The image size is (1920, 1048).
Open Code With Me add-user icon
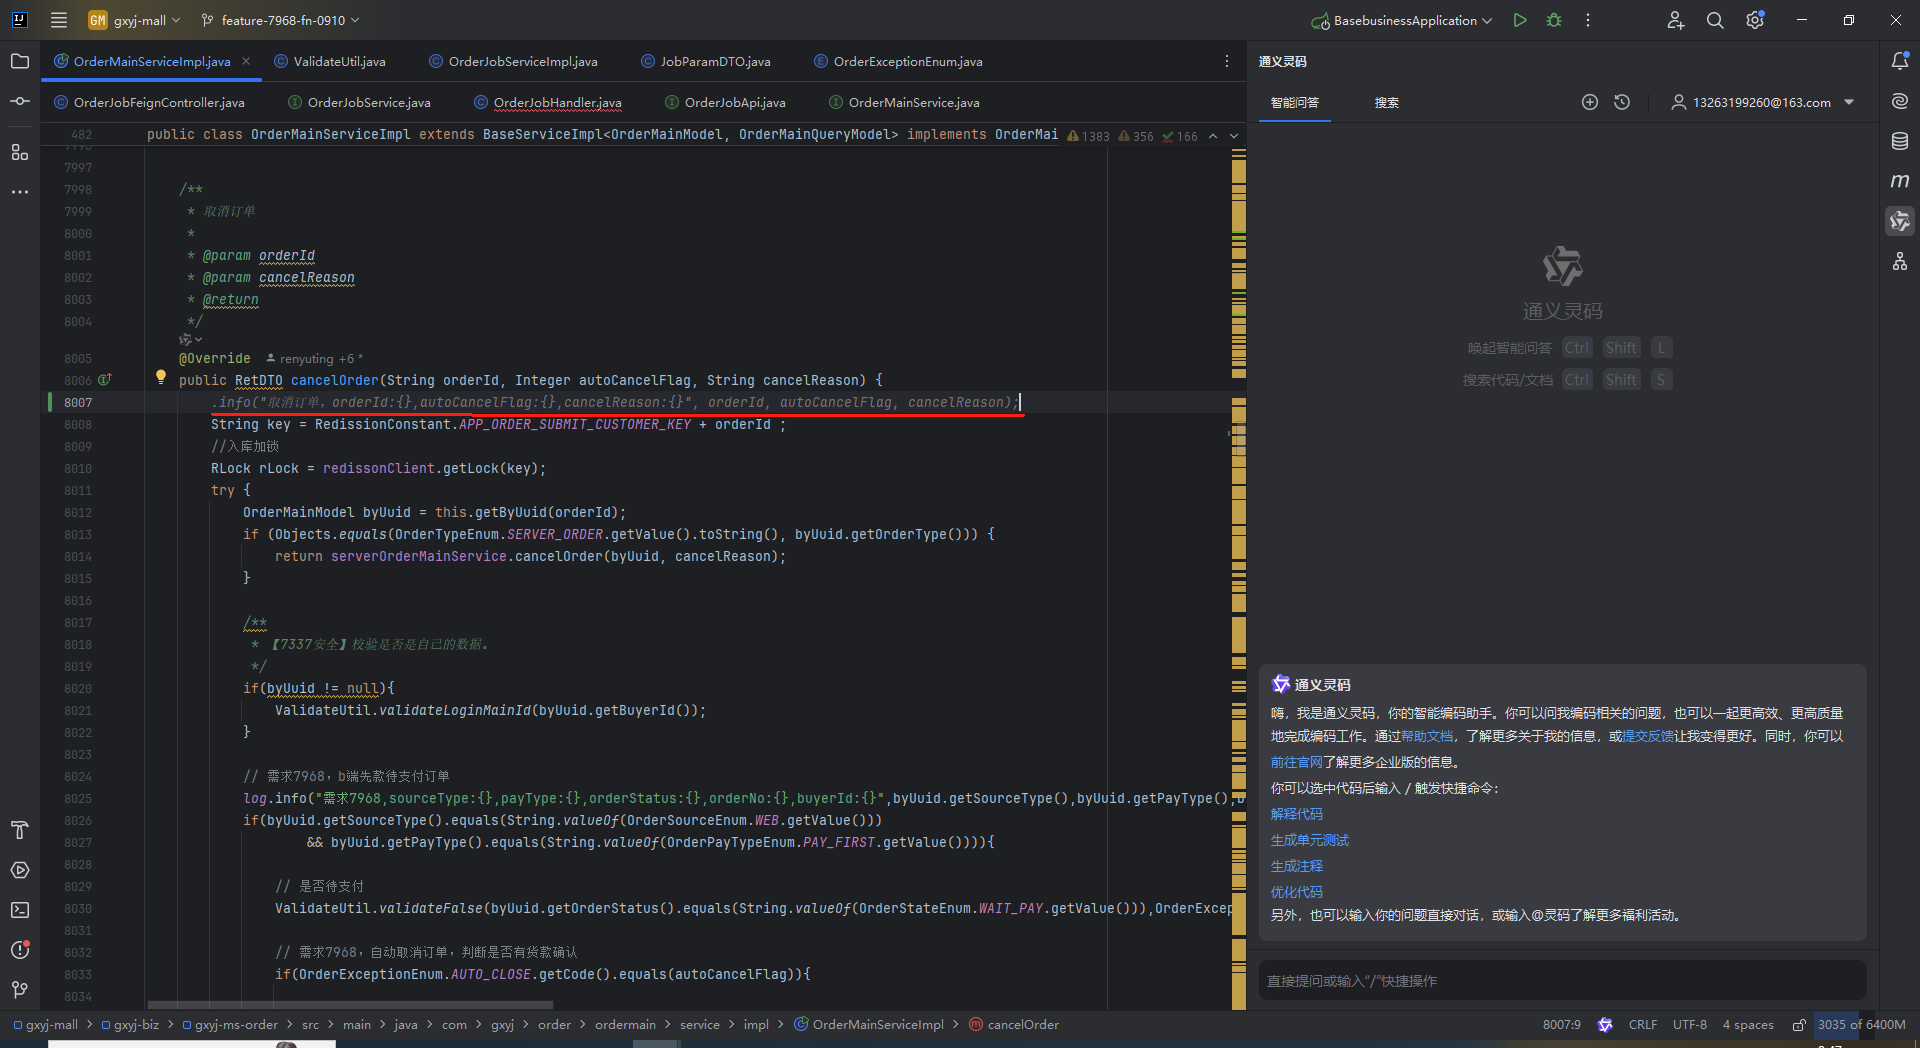coord(1676,20)
